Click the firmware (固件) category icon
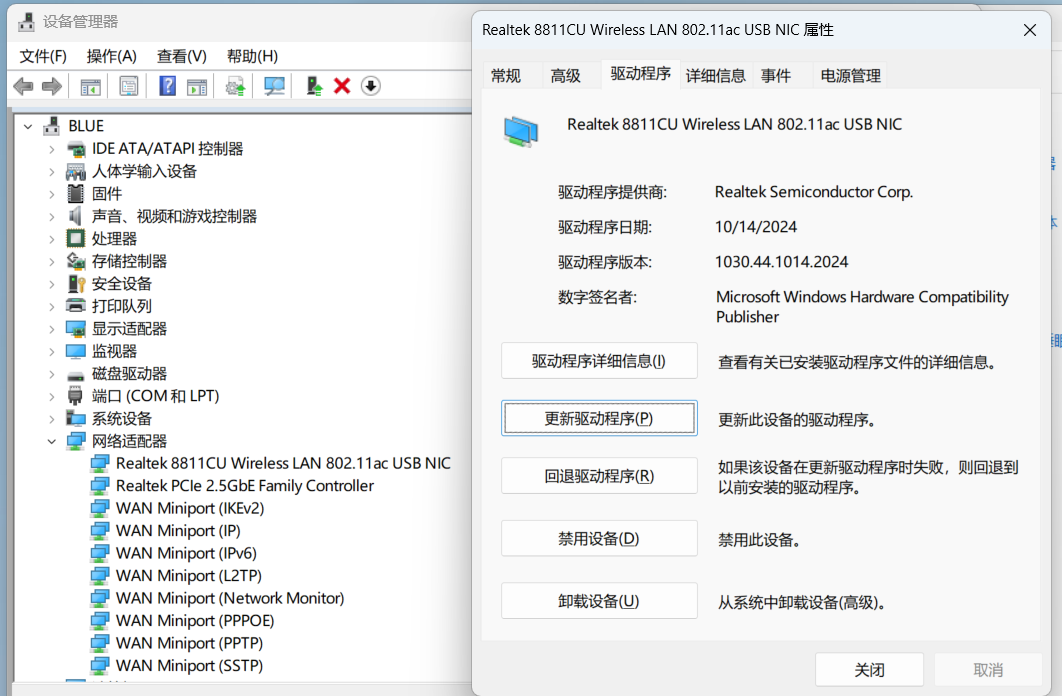This screenshot has height=696, width=1062. (x=76, y=194)
